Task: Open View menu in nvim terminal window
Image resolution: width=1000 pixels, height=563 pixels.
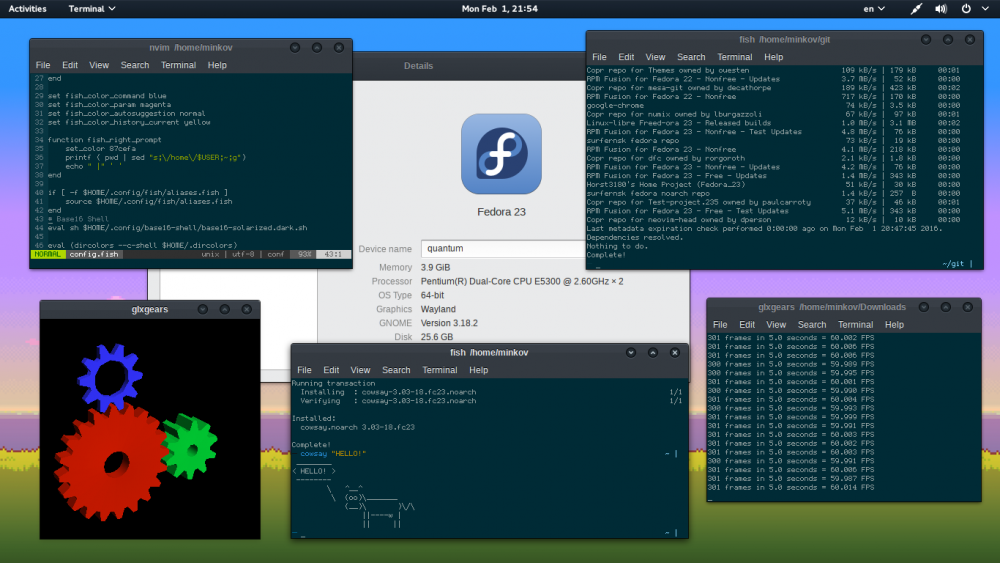Action: coord(99,65)
